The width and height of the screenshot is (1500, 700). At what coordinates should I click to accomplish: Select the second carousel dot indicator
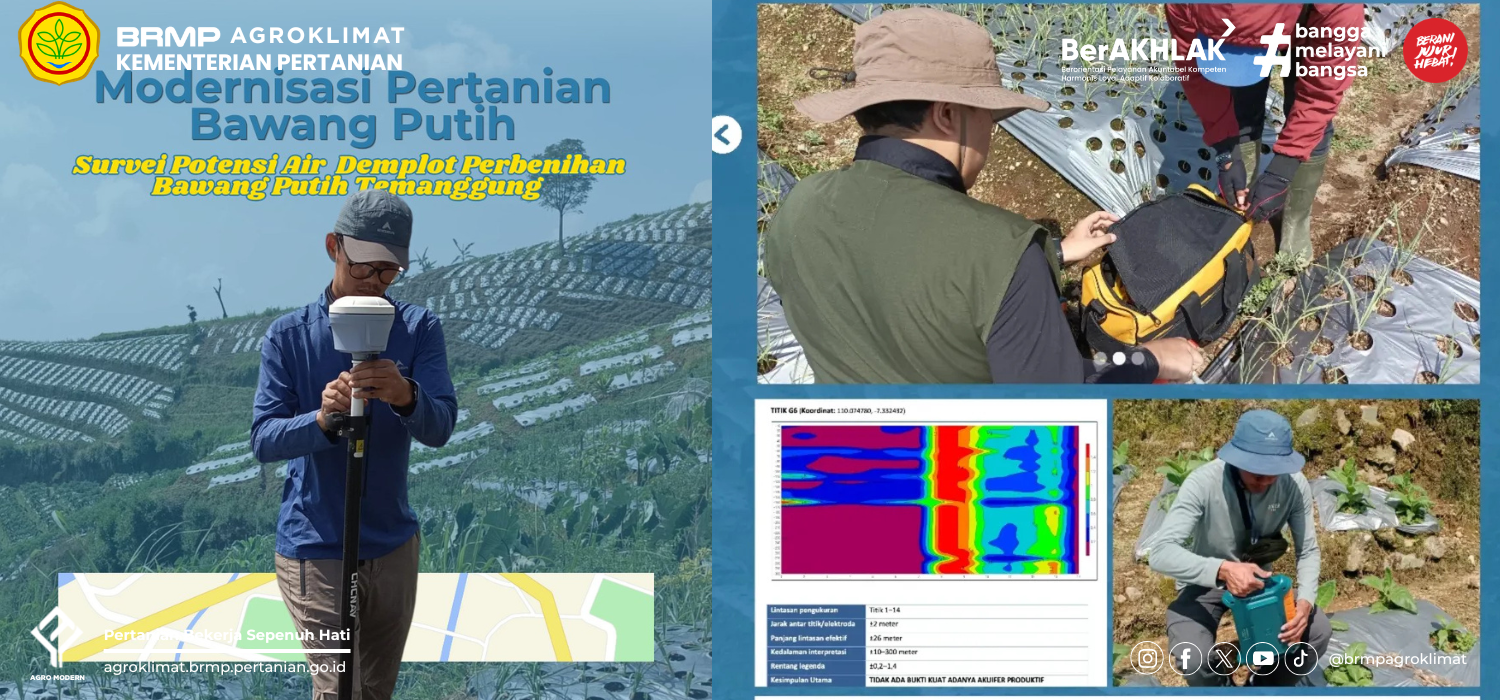[x=1119, y=357]
